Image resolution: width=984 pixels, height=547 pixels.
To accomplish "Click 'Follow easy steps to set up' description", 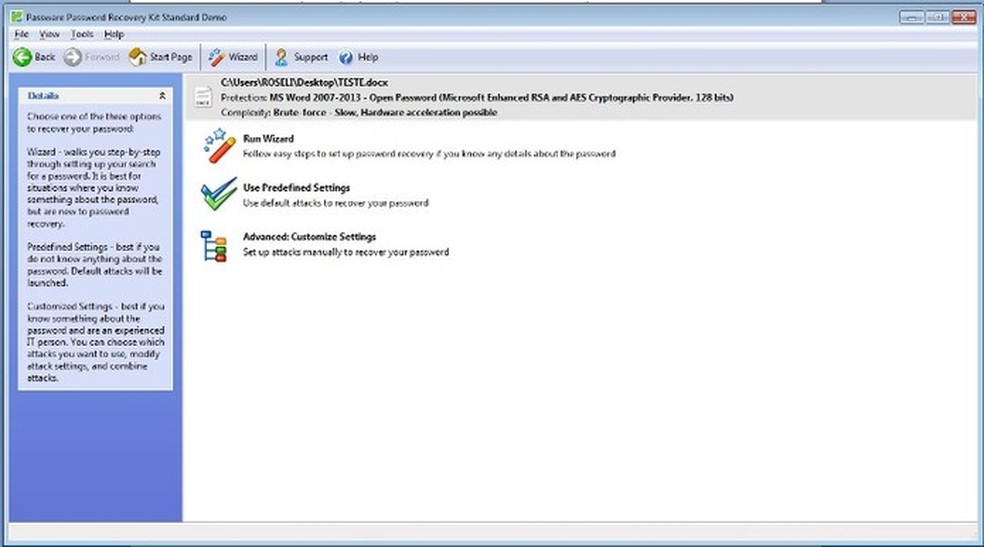I will click(429, 154).
